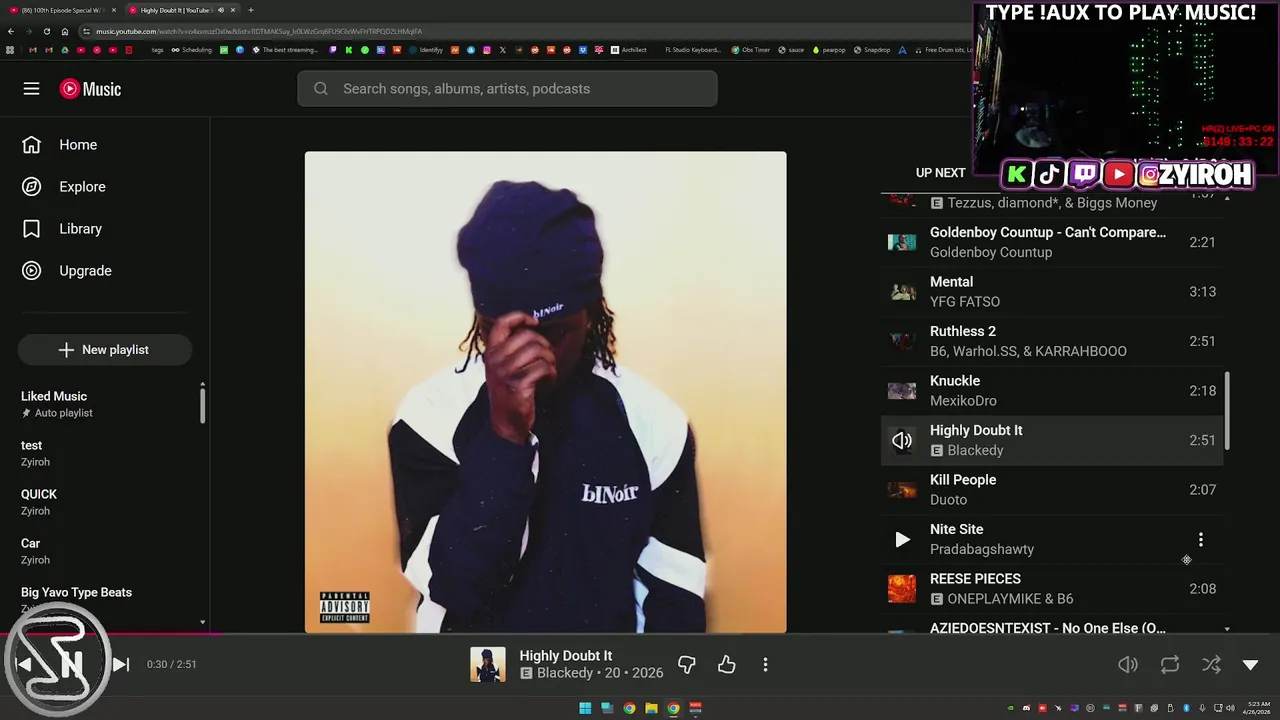Open Blackedy artist link in player bar
1280x720 pixels.
coord(565,673)
